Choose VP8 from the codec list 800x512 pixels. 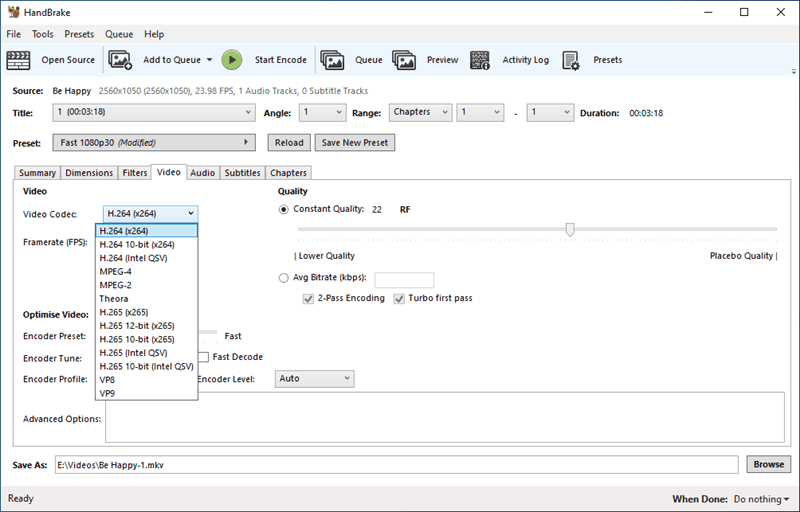146,380
